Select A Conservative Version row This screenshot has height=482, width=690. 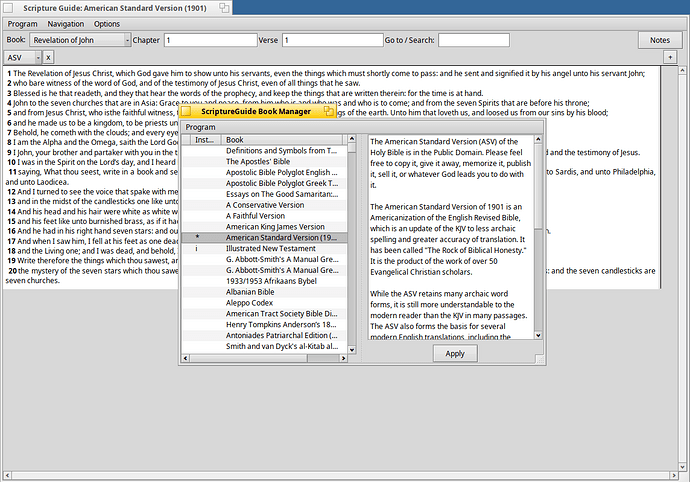click(264, 205)
